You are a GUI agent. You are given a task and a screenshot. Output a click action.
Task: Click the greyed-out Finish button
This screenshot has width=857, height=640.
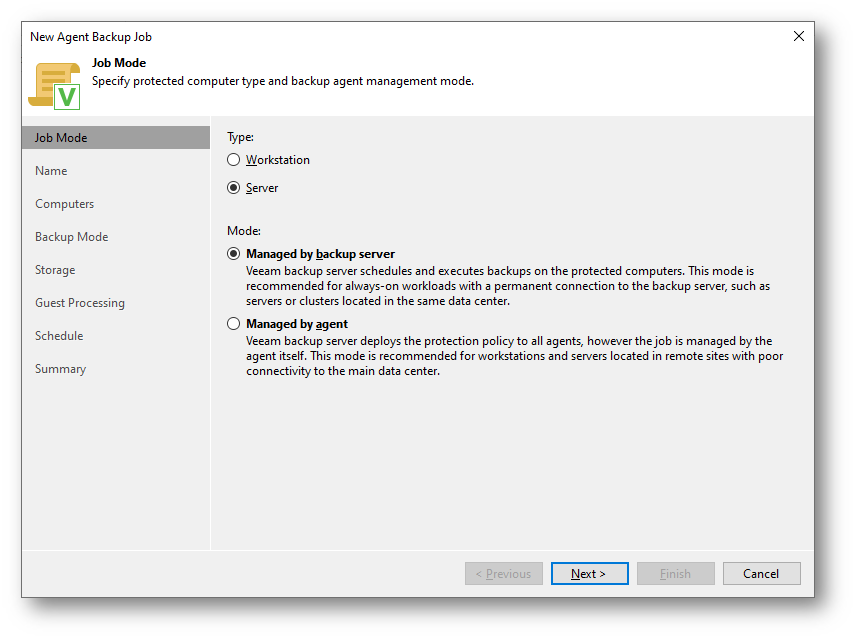point(675,574)
